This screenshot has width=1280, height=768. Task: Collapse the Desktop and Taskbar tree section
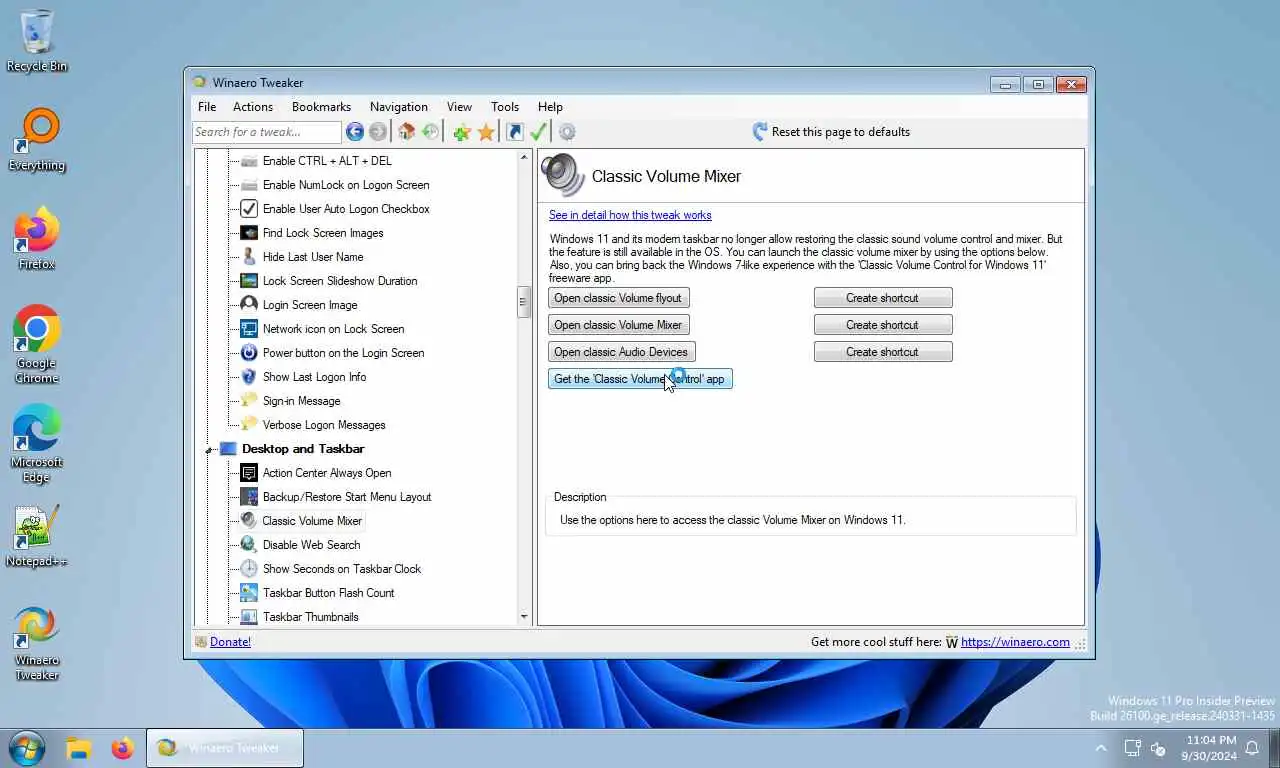click(x=210, y=450)
